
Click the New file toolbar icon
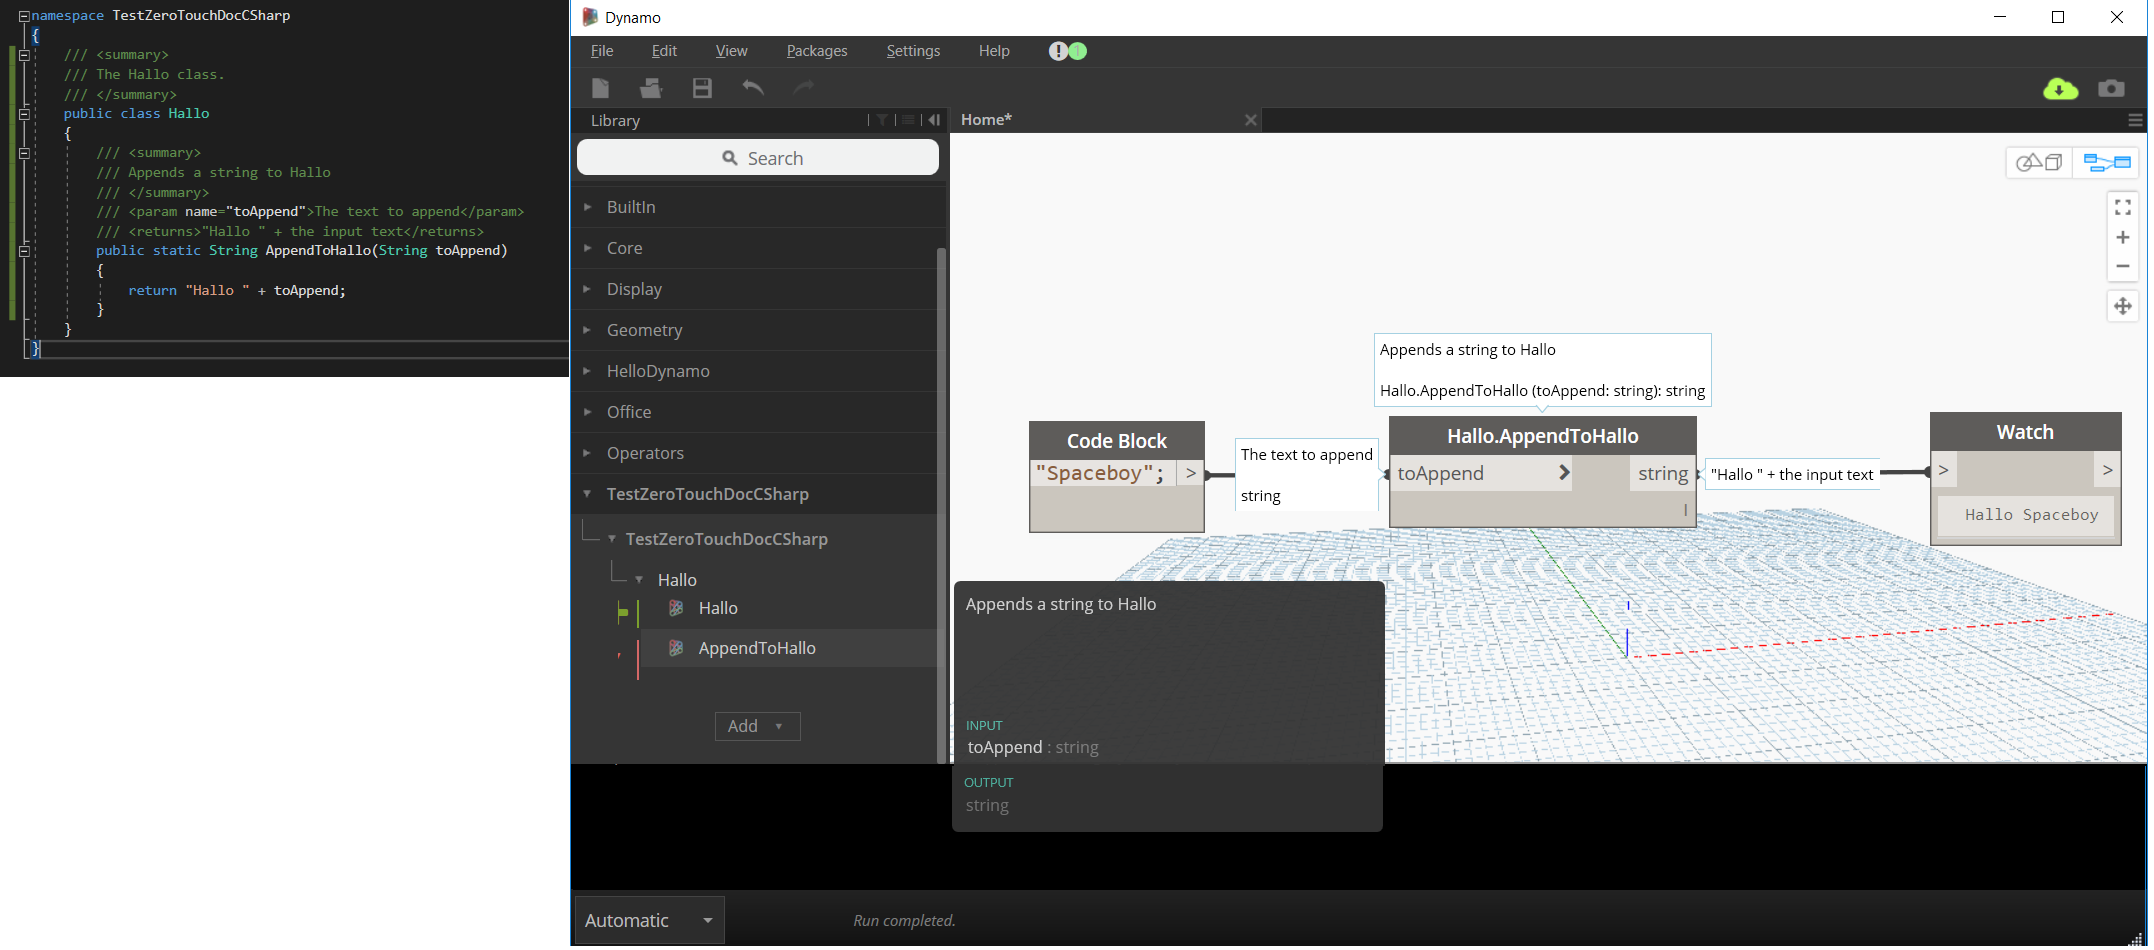tap(600, 88)
